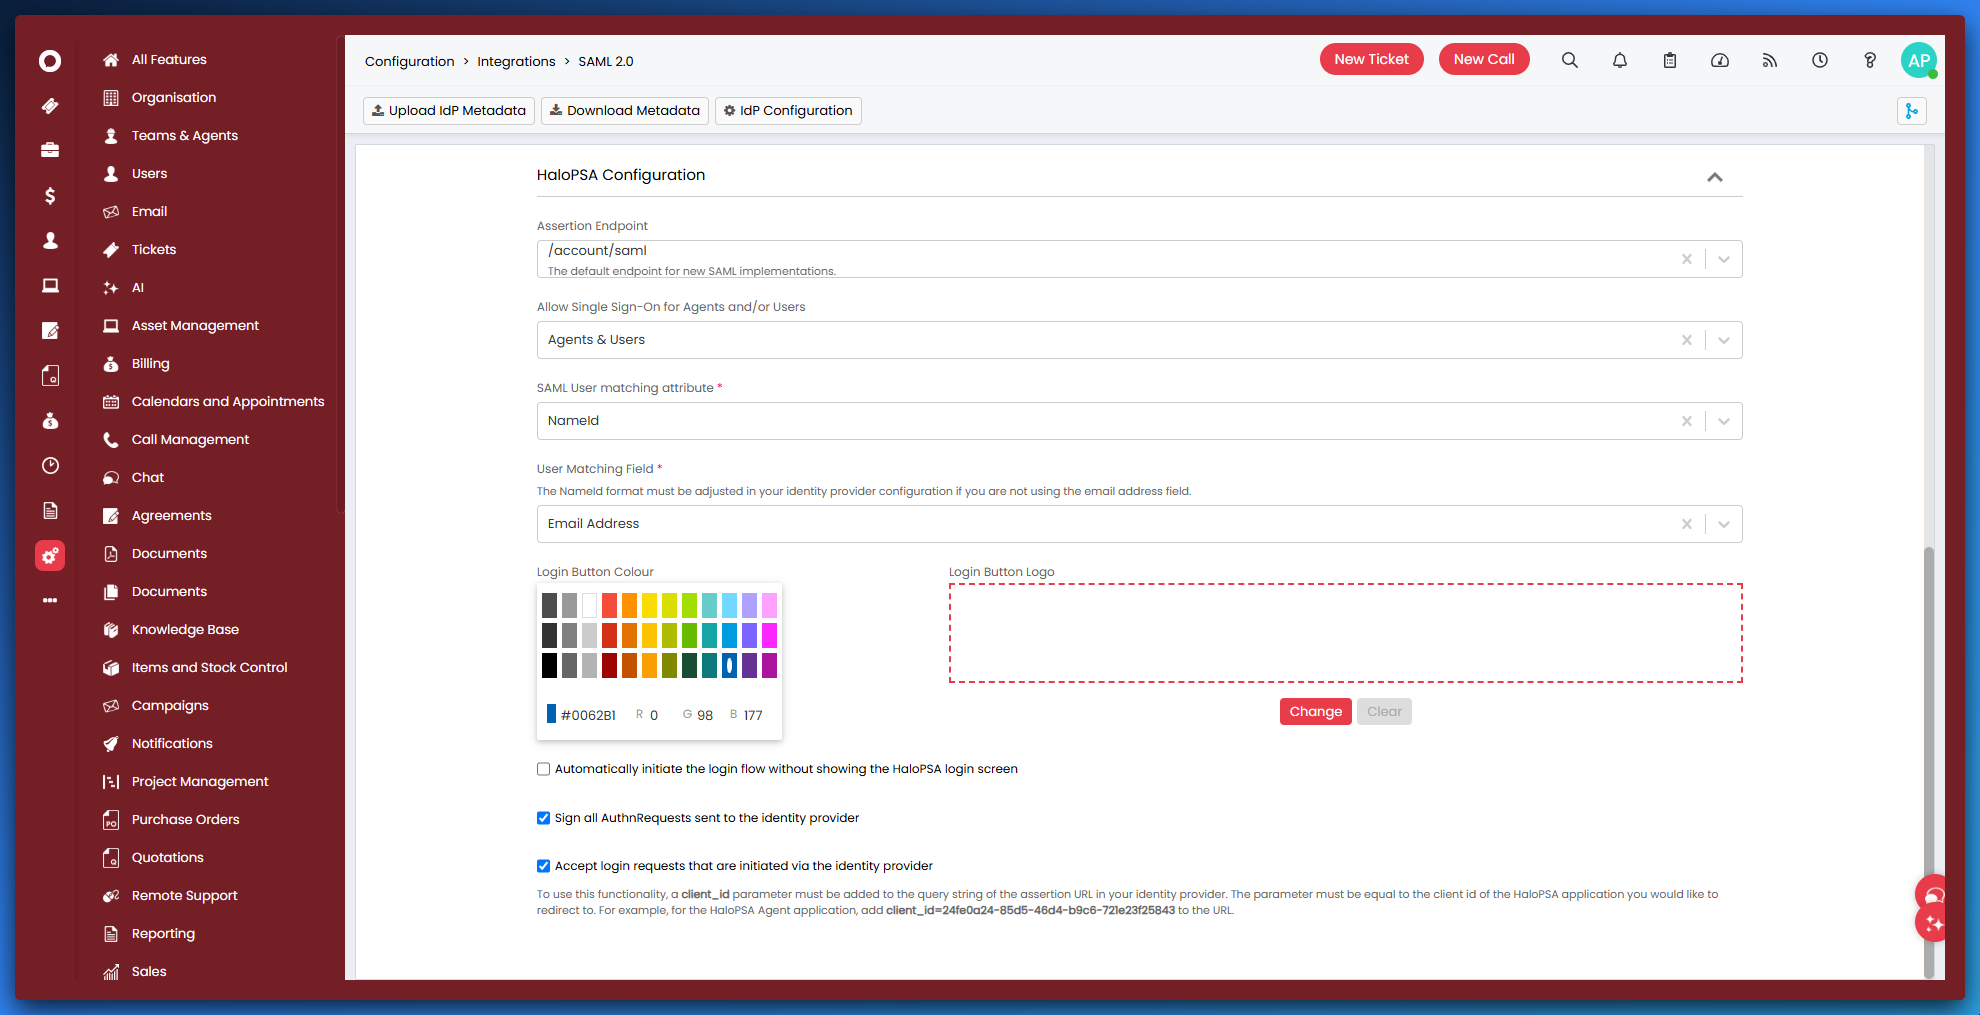Click the Login Button Logo drop area
This screenshot has height=1015, width=1980.
click(1346, 633)
